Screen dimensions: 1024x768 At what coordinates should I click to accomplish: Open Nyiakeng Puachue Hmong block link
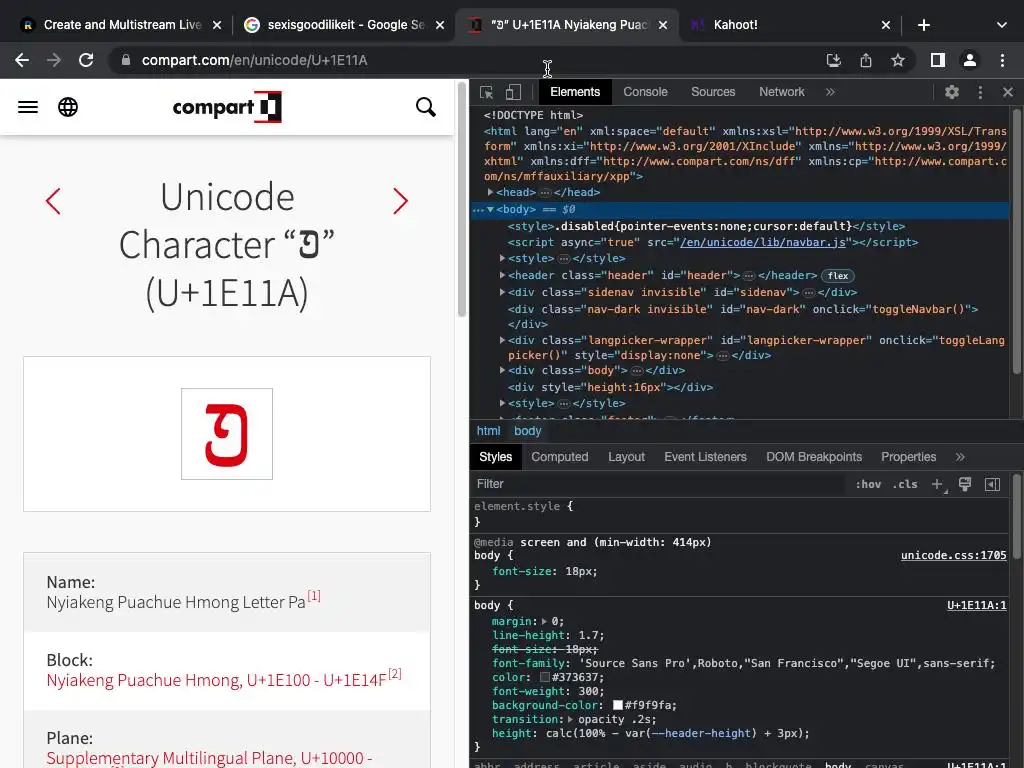coord(217,680)
